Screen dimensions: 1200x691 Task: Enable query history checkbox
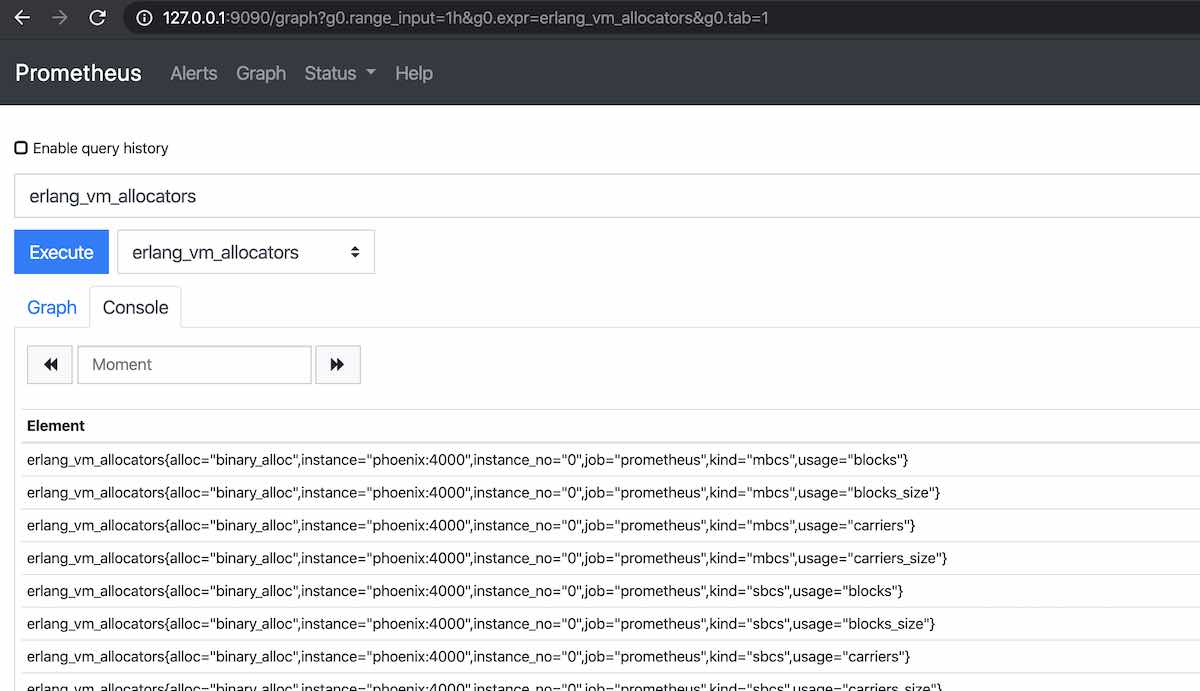21,148
